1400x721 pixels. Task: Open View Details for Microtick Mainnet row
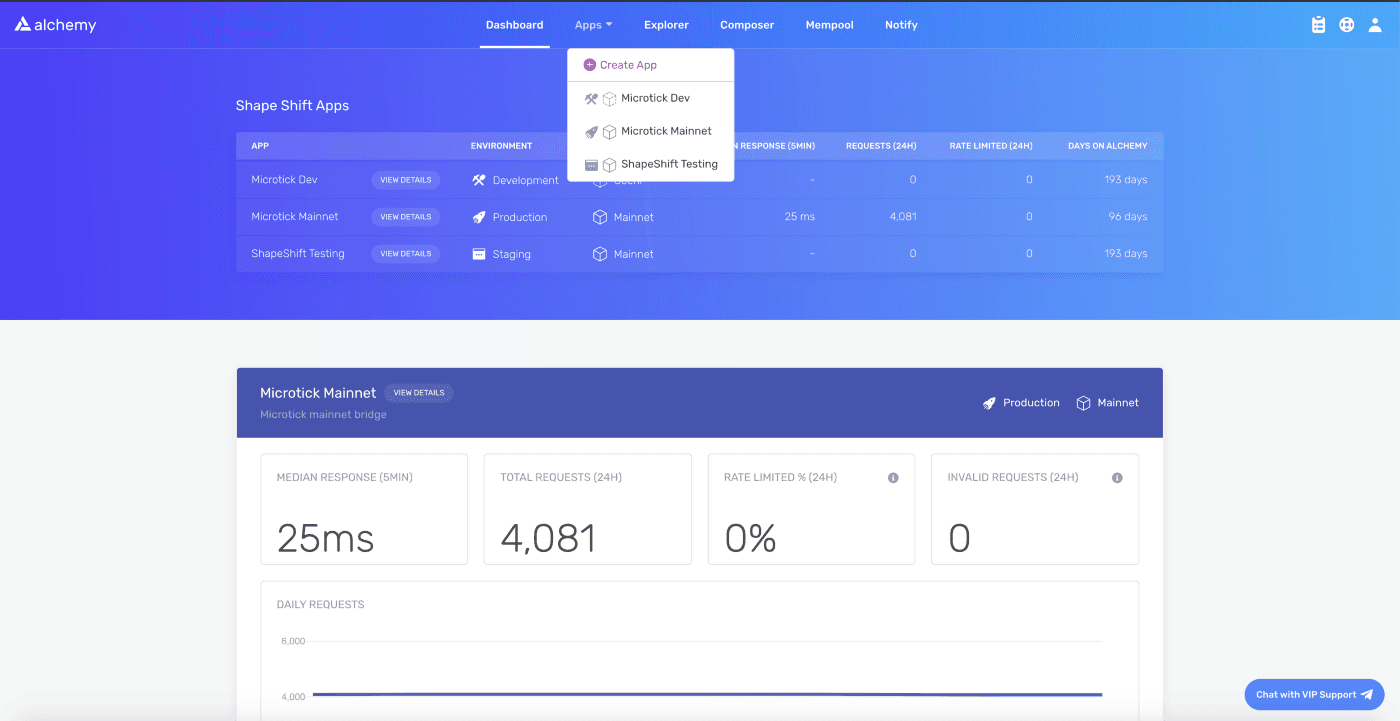click(x=406, y=217)
